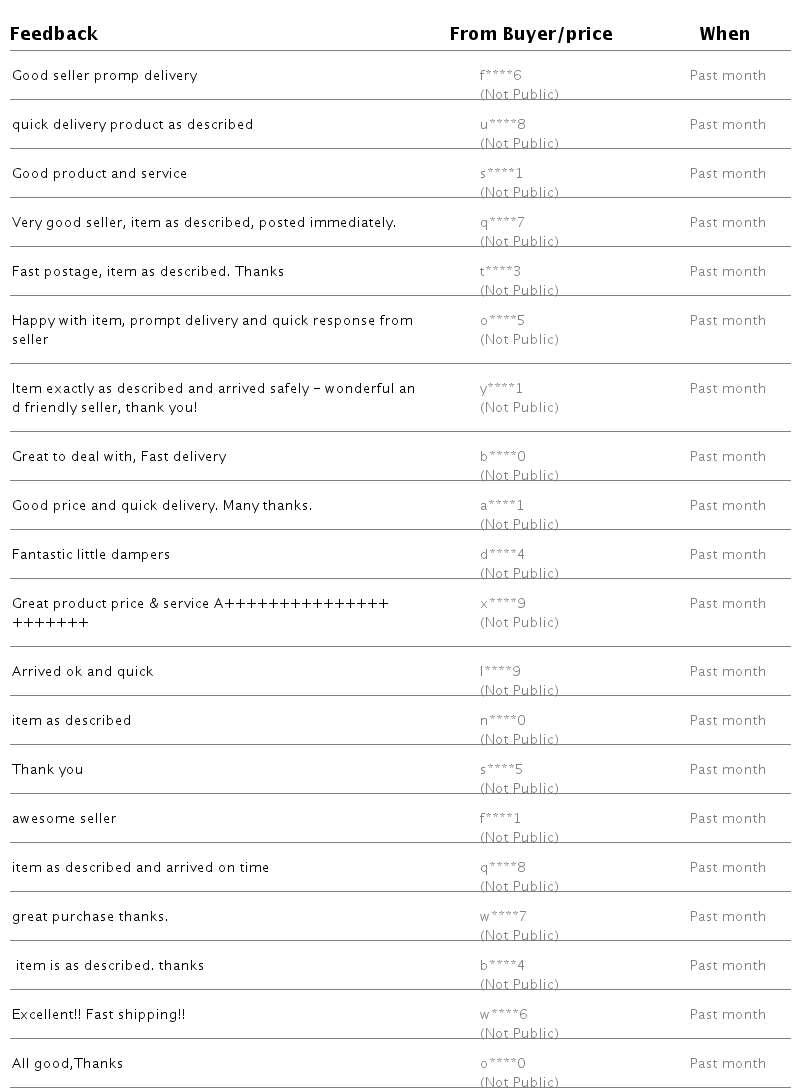Click the From Buyer/price column header
Screen dimensions: 800x1088
point(530,34)
